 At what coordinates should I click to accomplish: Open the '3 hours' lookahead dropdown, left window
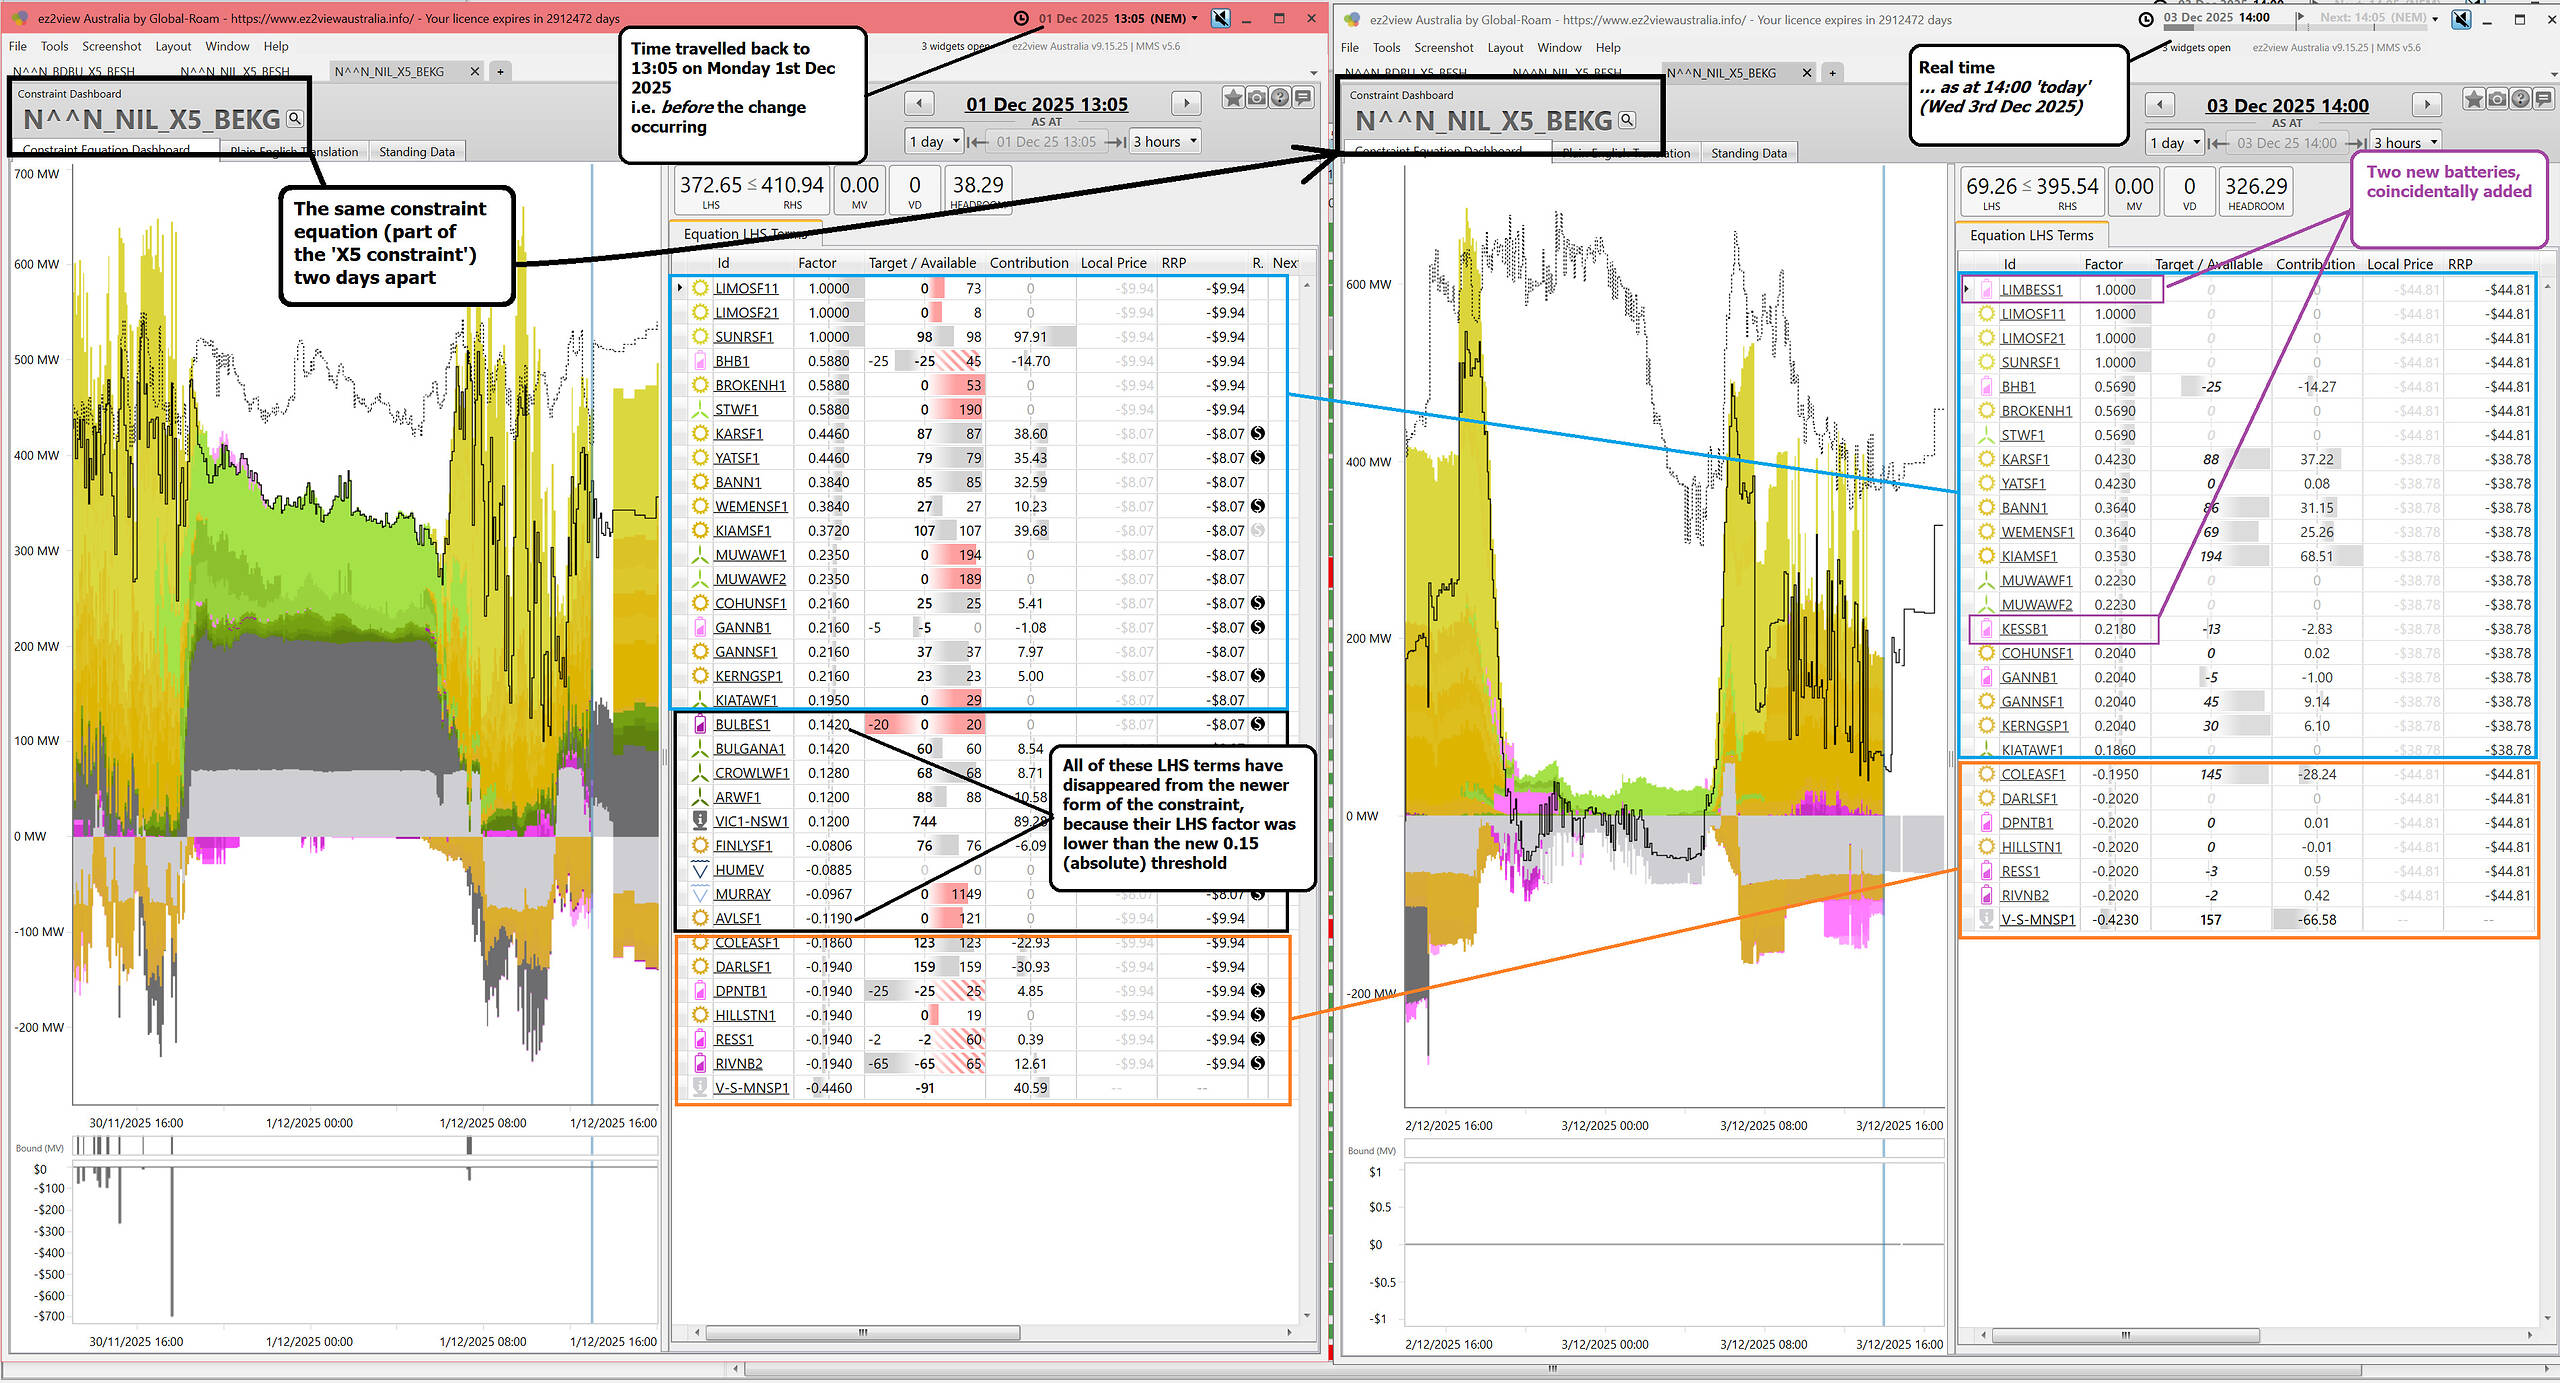tap(1164, 141)
